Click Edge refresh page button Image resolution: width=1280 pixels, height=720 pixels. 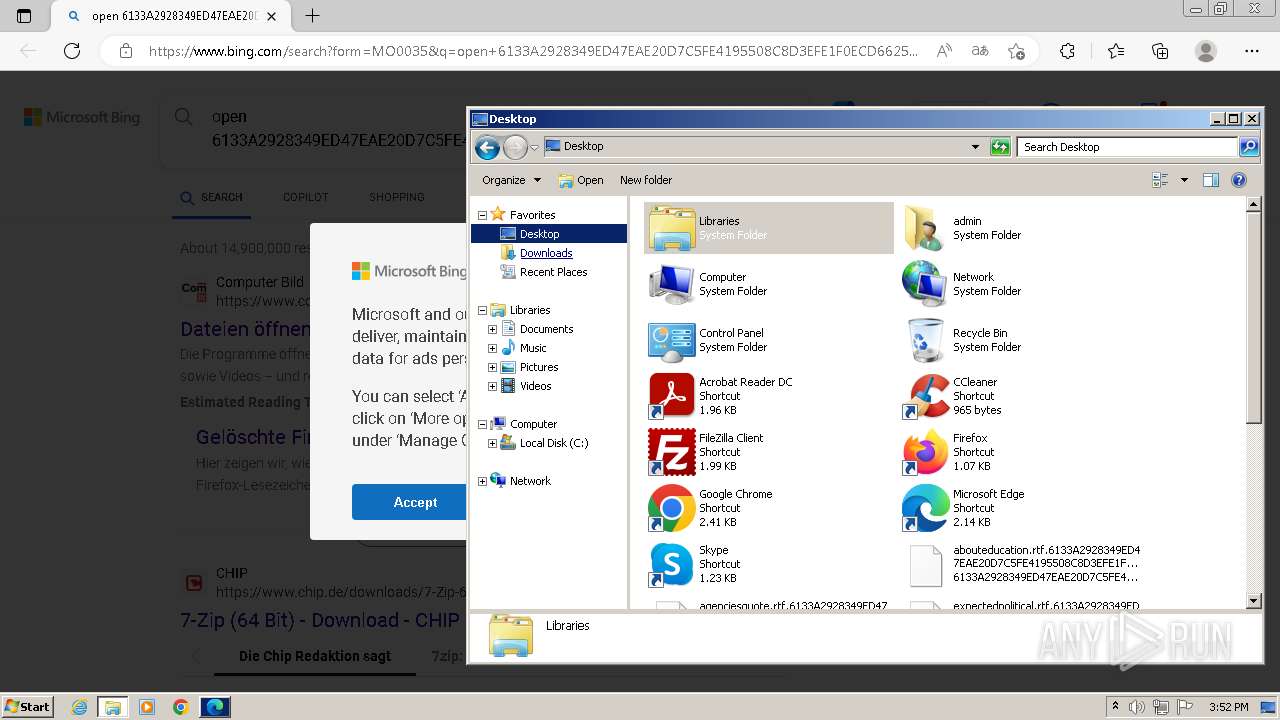point(71,51)
